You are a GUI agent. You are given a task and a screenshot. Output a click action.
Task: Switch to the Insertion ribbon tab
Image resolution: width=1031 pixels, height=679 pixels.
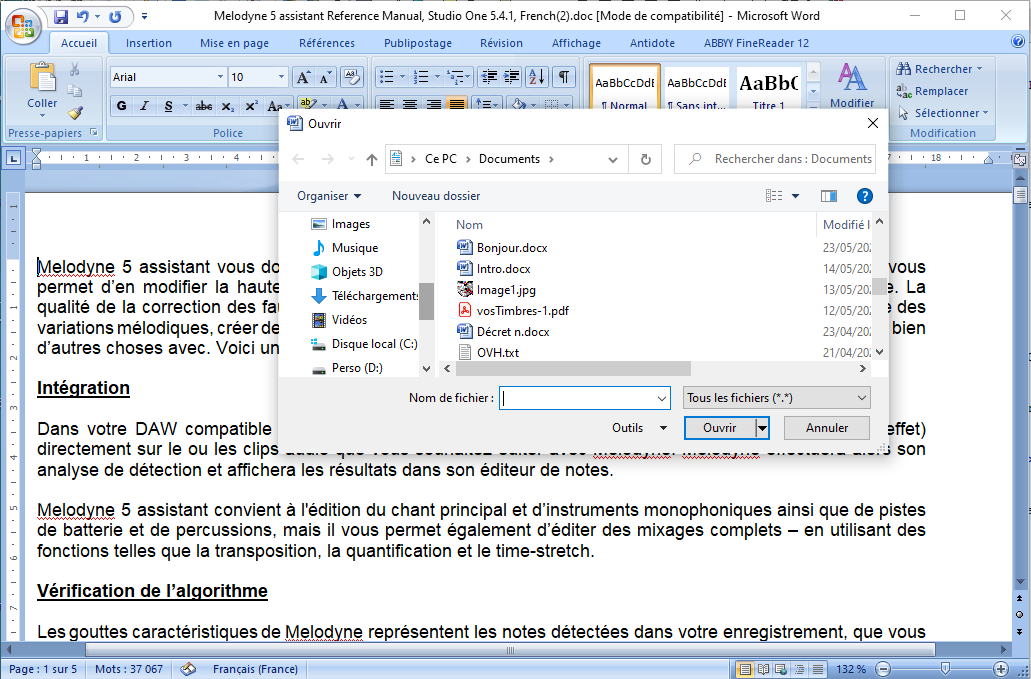[x=149, y=43]
